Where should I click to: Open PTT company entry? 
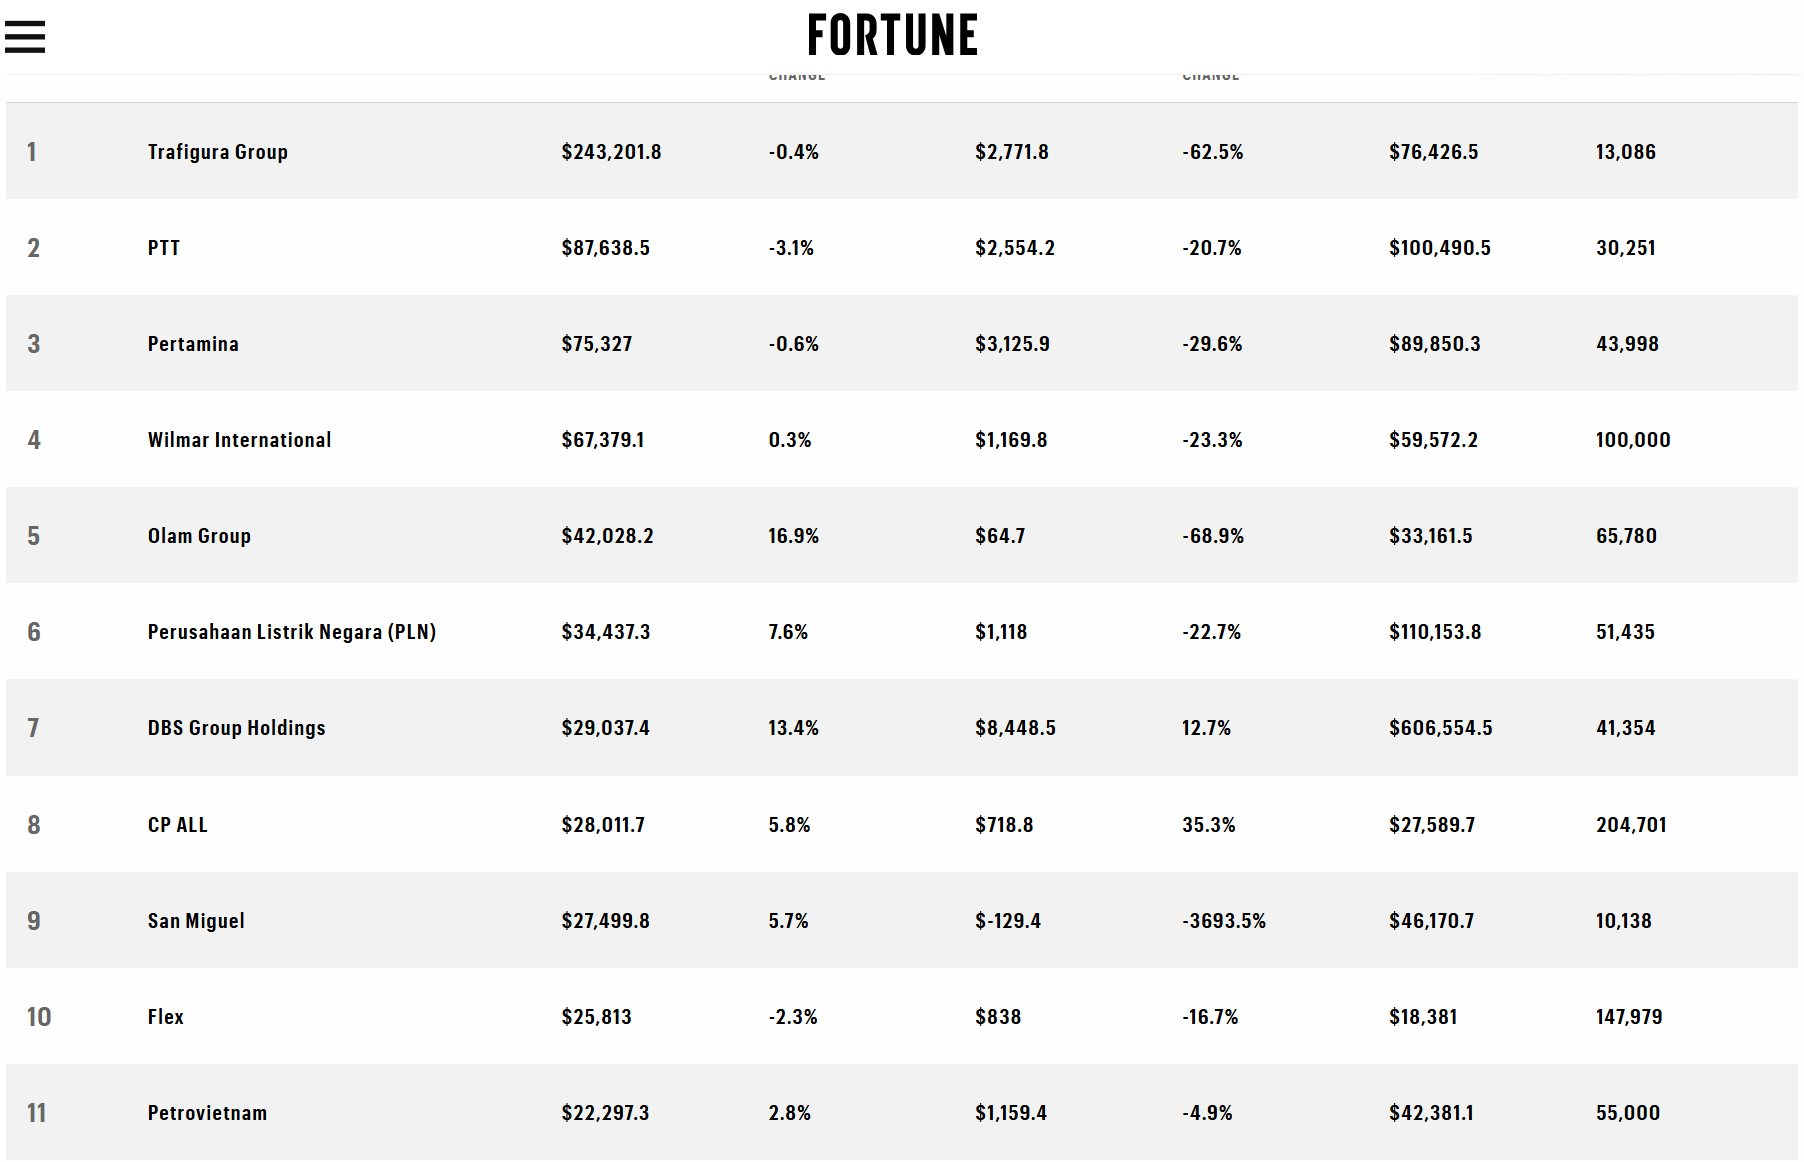point(164,248)
